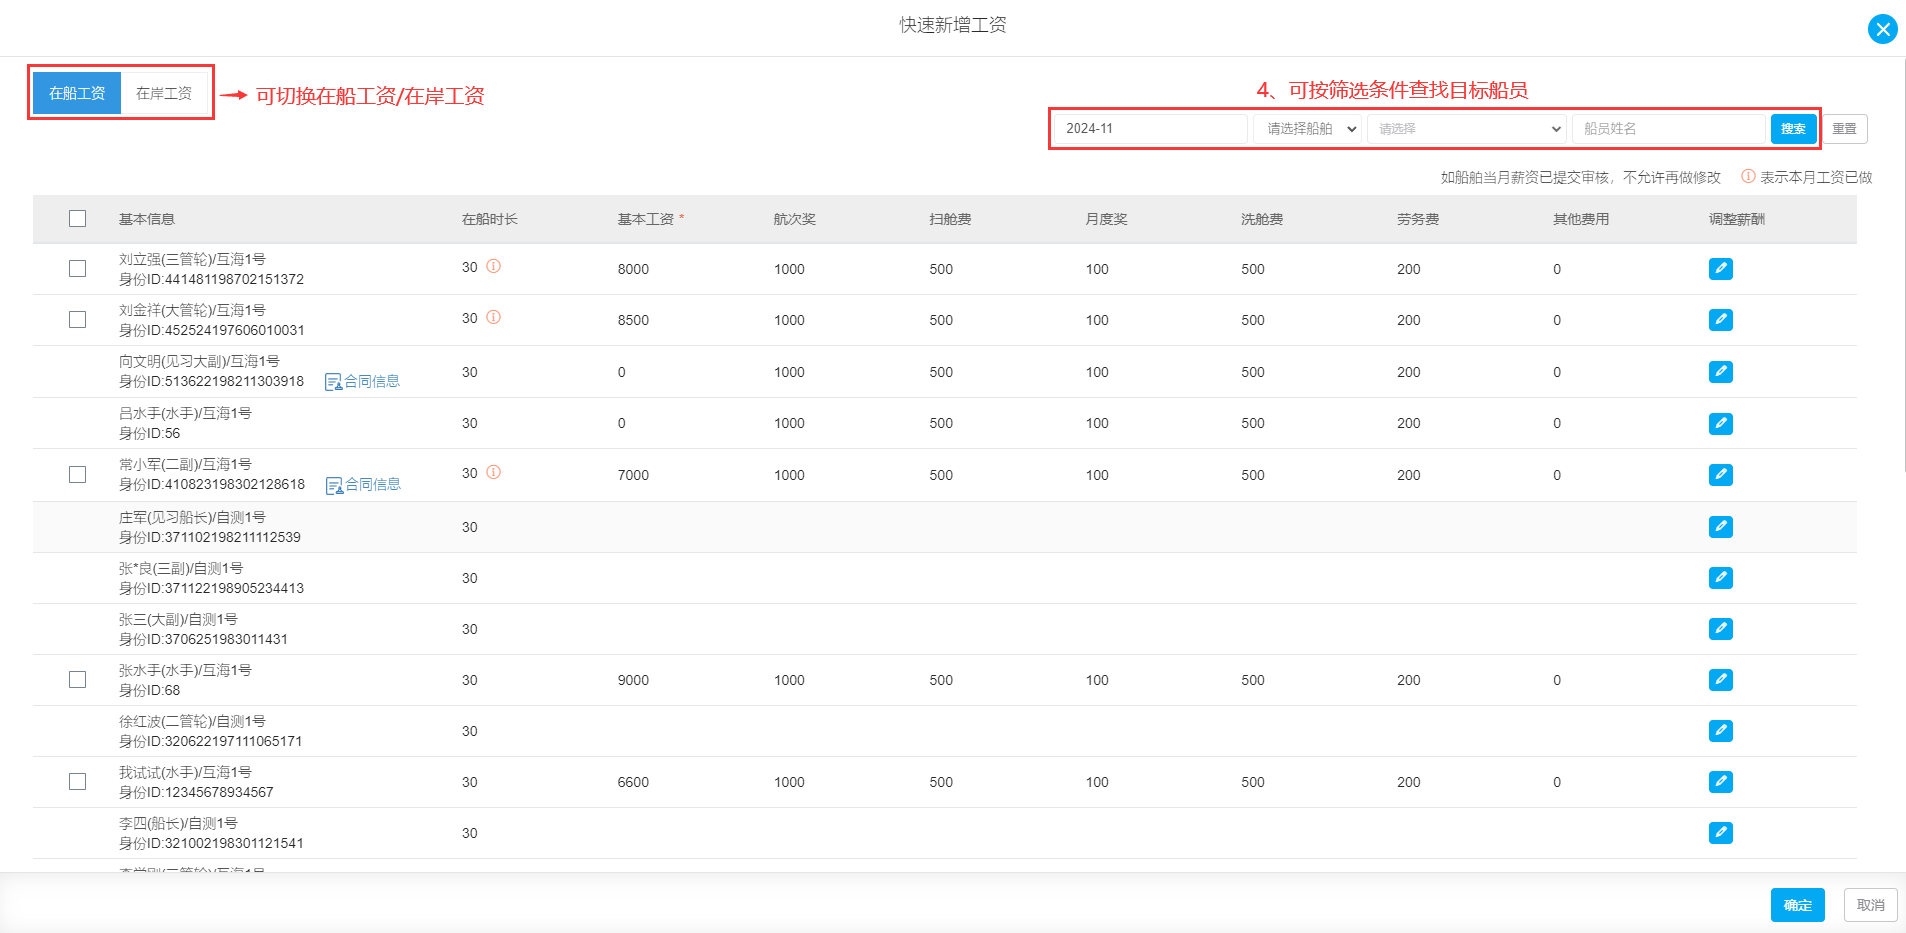Image resolution: width=1906 pixels, height=933 pixels.
Task: Click the info icon beside 刘立强's 在船时长
Action: click(x=493, y=266)
